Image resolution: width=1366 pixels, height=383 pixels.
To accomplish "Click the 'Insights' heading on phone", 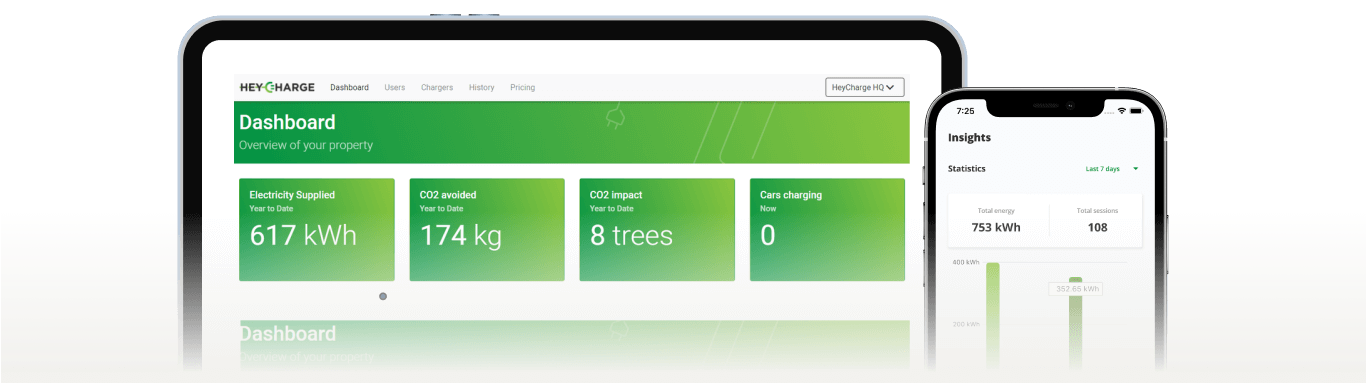I will tap(969, 138).
